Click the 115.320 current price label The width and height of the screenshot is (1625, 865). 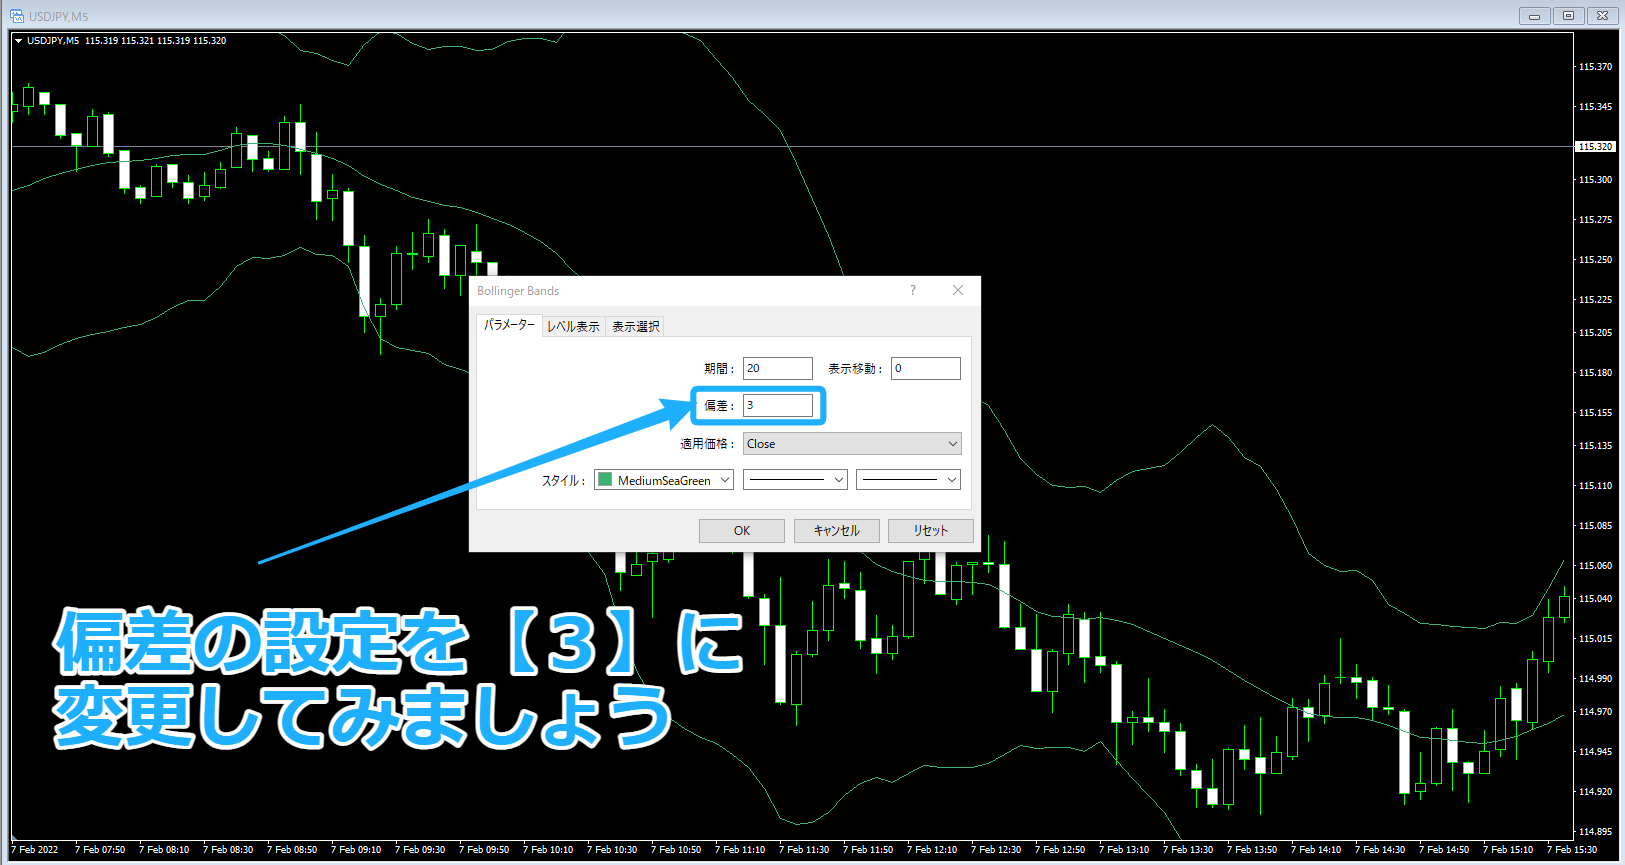pyautogui.click(x=1595, y=147)
